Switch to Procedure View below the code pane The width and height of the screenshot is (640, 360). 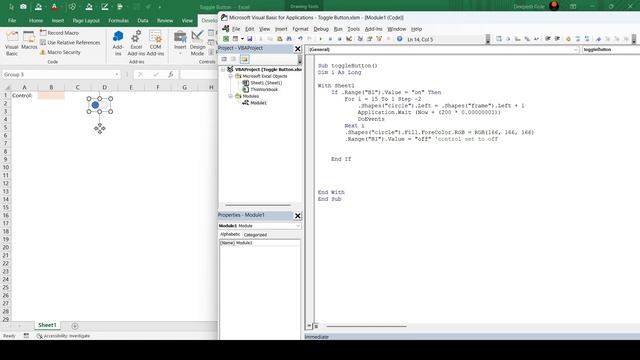click(x=309, y=326)
